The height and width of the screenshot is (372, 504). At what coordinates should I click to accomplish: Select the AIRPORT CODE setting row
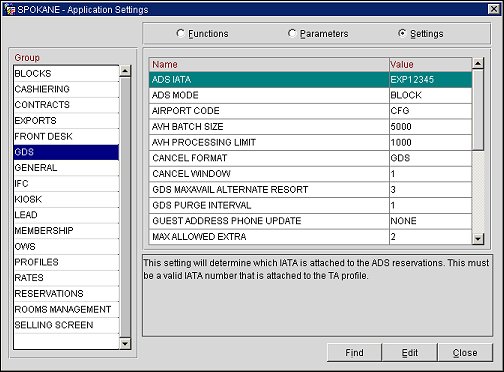click(310, 111)
